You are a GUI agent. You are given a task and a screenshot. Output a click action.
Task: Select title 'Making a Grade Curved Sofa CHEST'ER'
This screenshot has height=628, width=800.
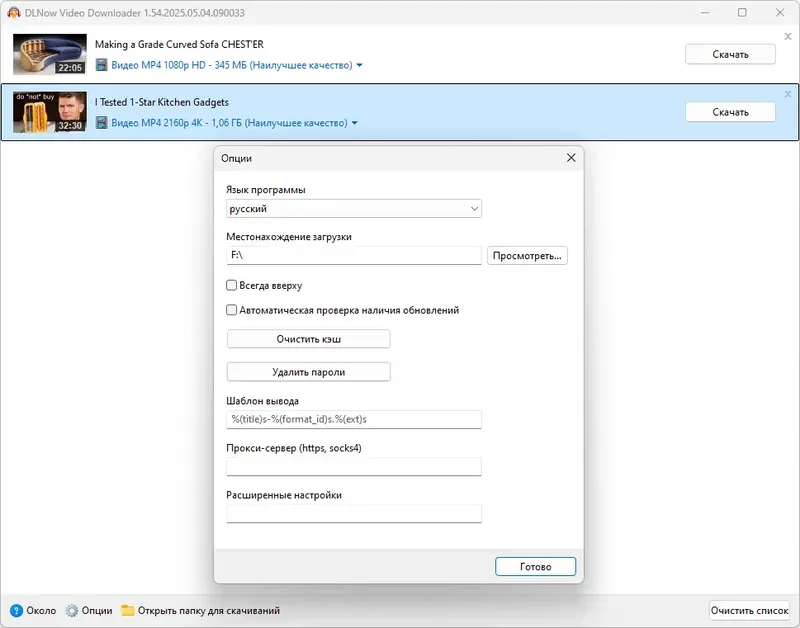(179, 44)
